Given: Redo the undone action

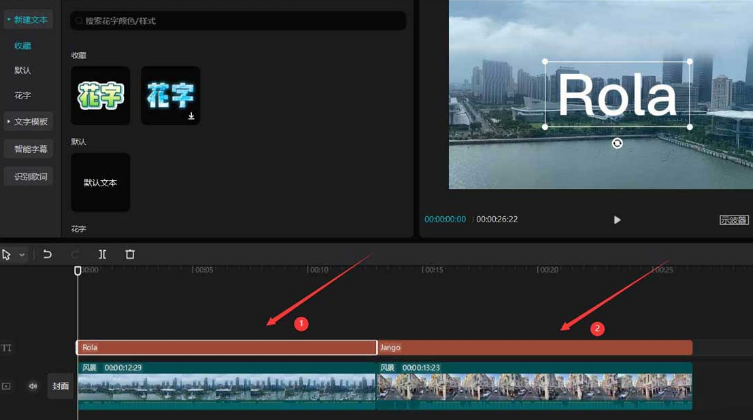Looking at the screenshot, I should pos(75,254).
